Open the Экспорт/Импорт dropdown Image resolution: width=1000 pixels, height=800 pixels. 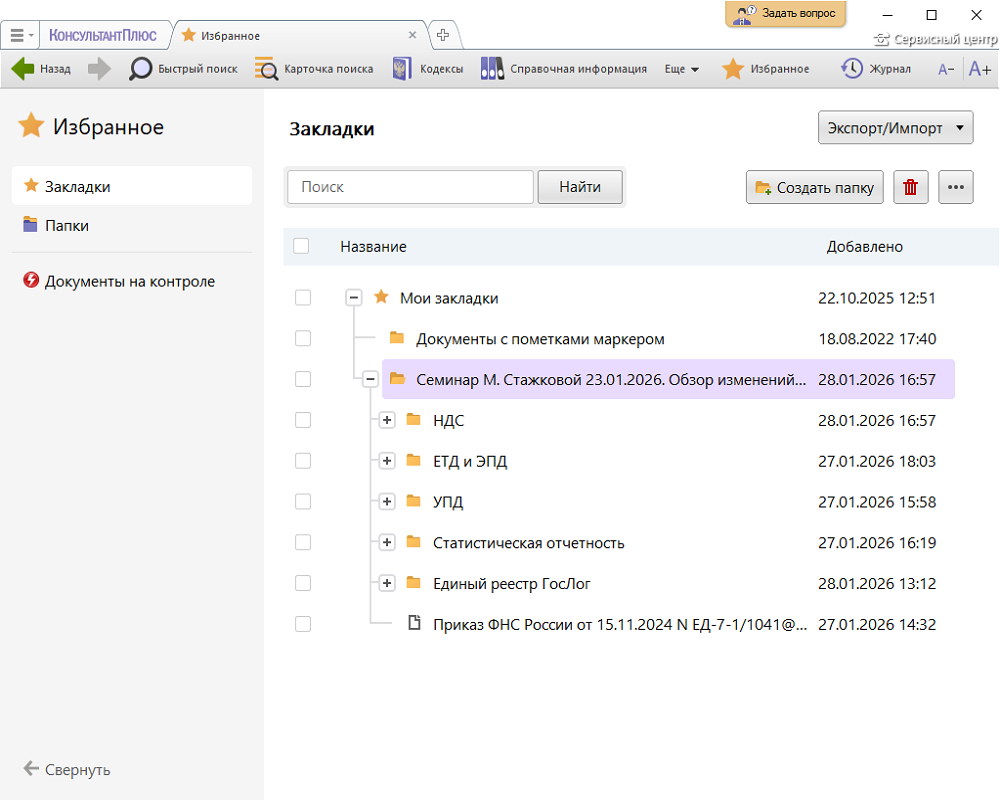coord(896,128)
